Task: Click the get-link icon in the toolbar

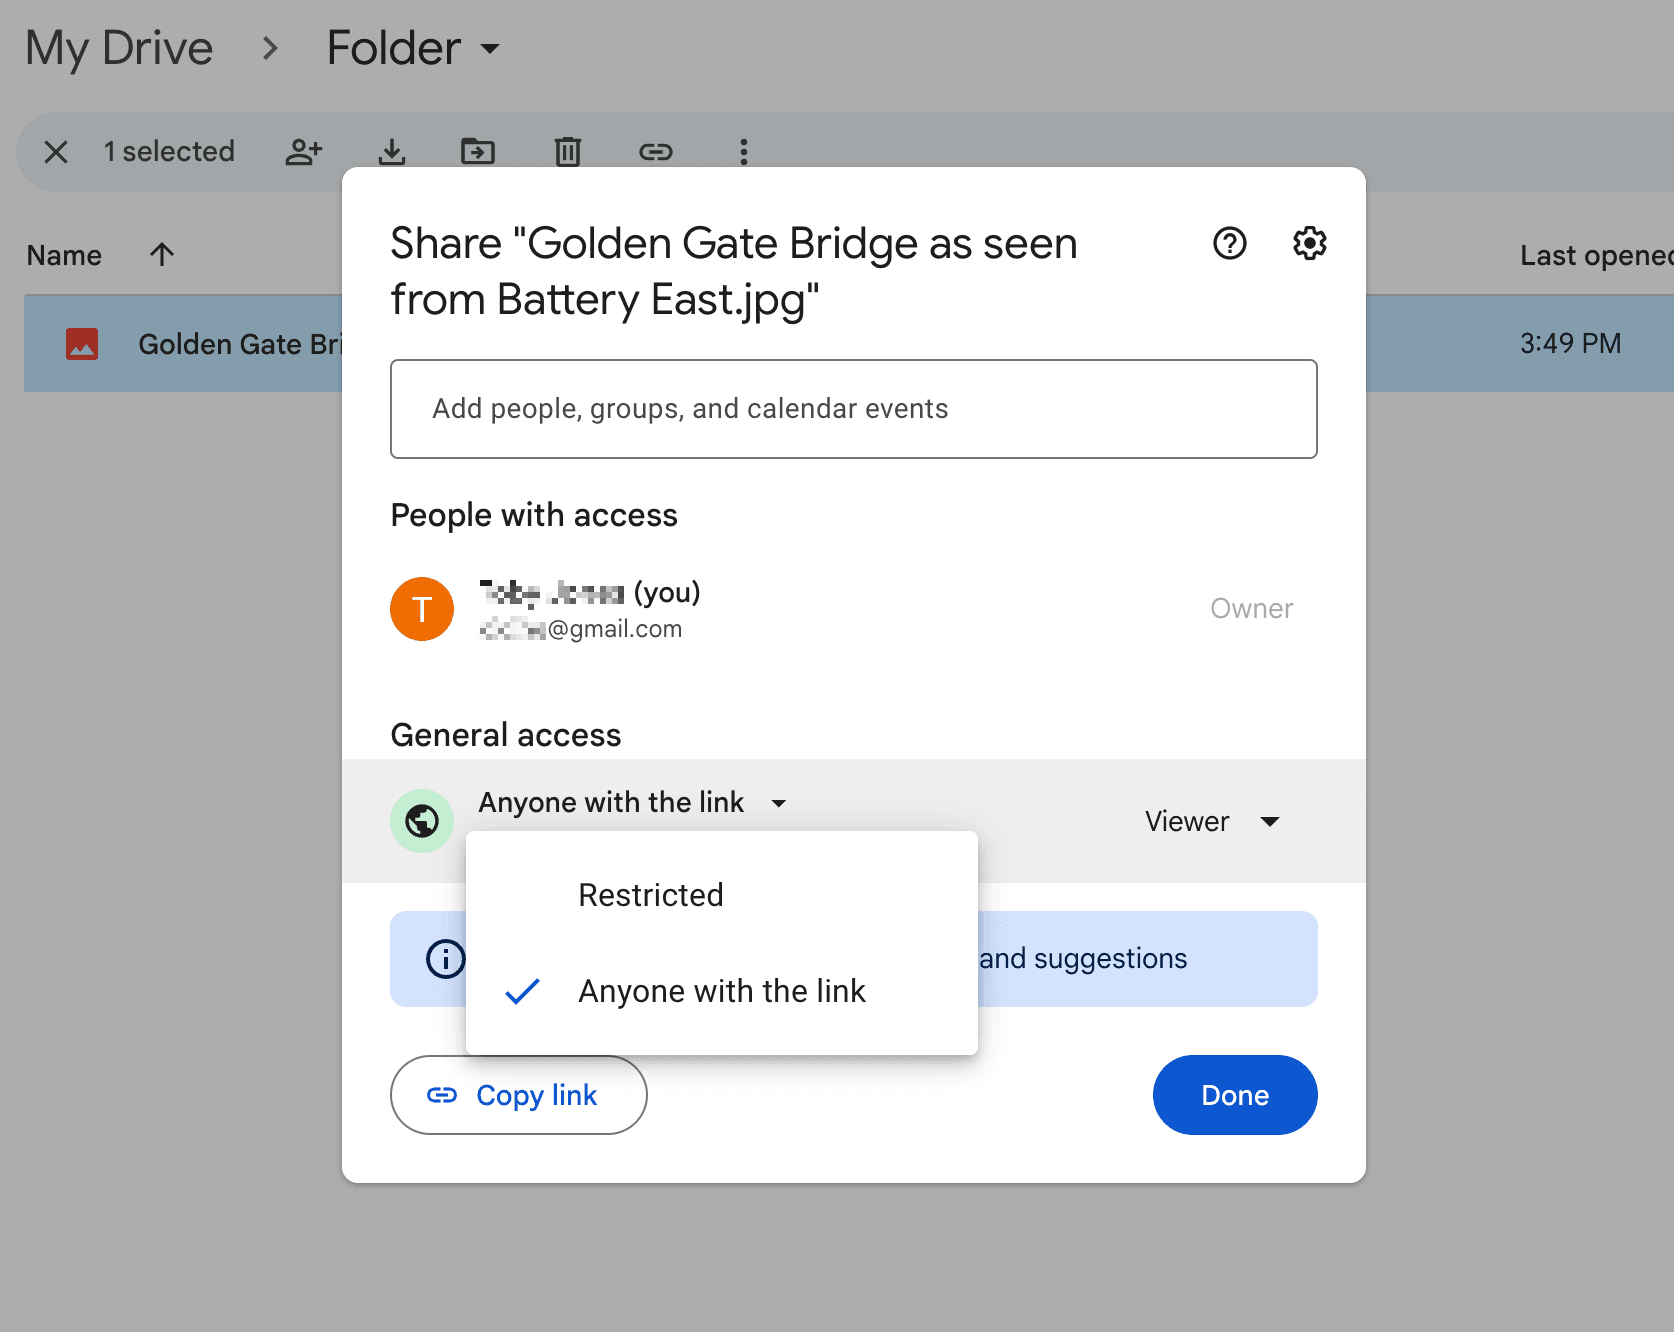Action: point(656,151)
